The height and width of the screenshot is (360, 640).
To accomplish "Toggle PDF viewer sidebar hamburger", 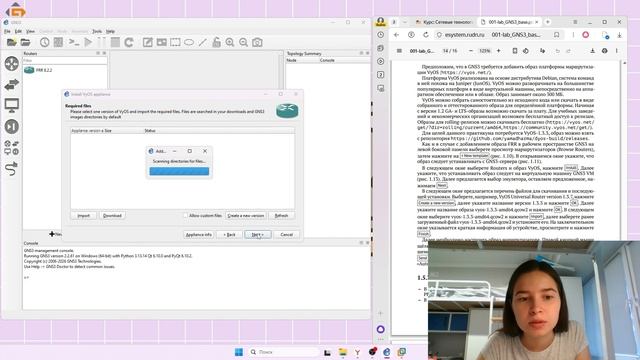I will coord(399,51).
